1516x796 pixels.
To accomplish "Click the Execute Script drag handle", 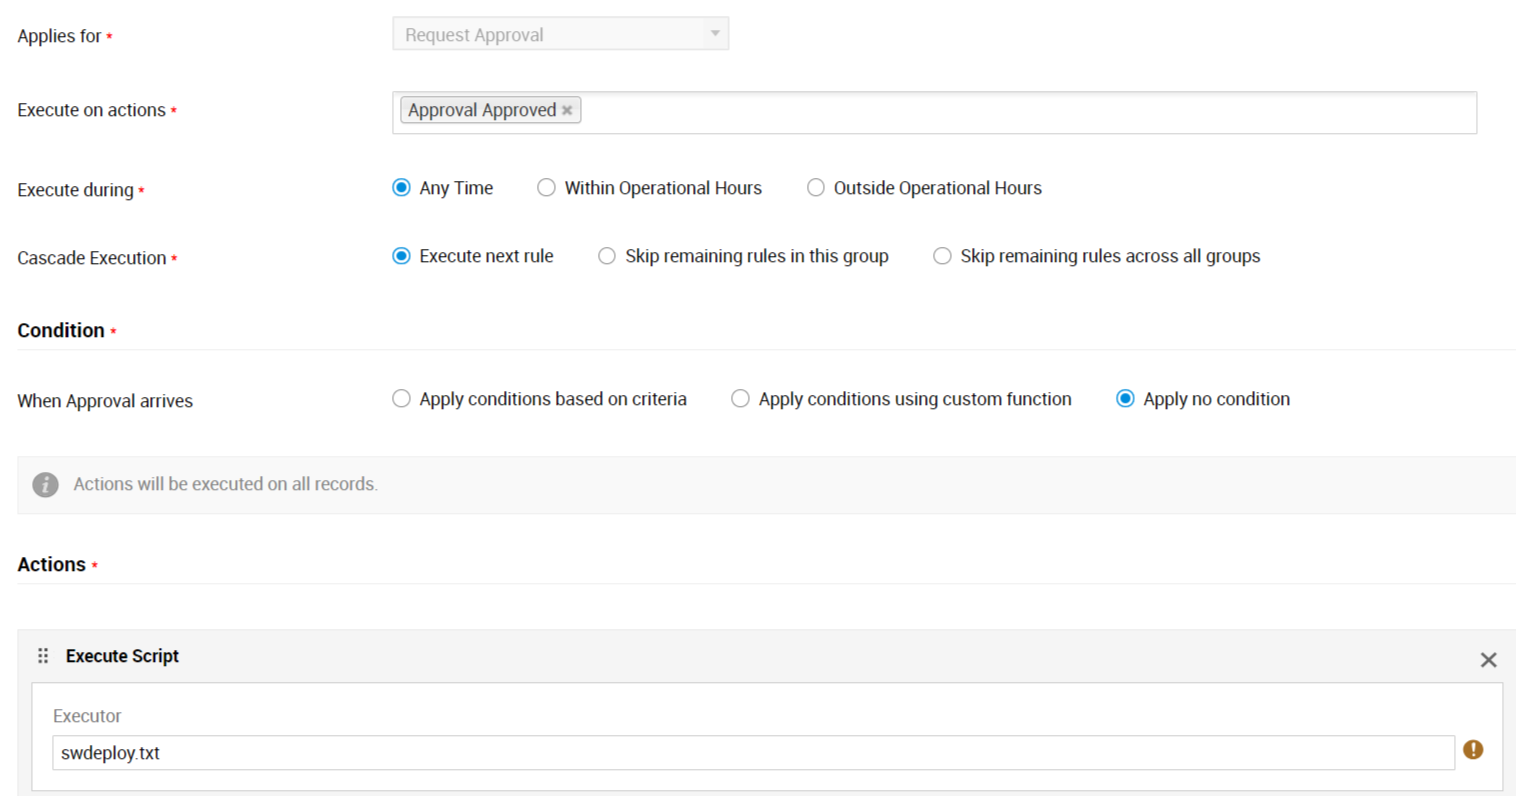I will 43,656.
